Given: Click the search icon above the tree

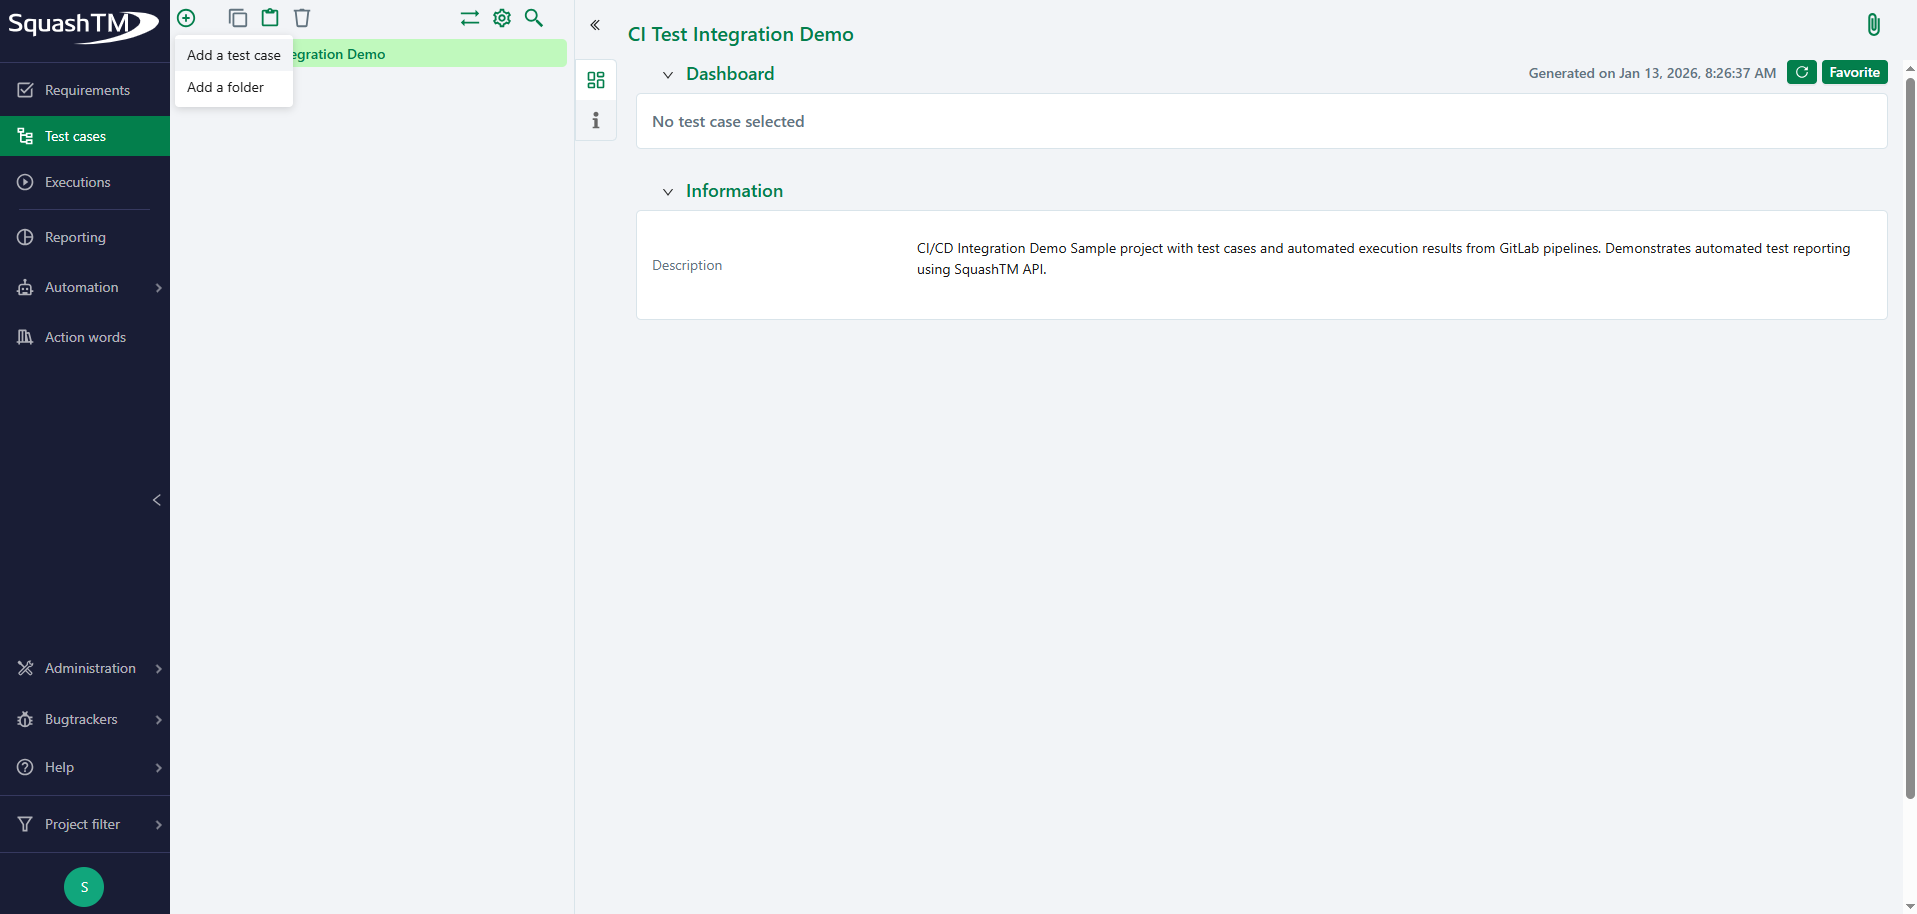Looking at the screenshot, I should coord(533,18).
